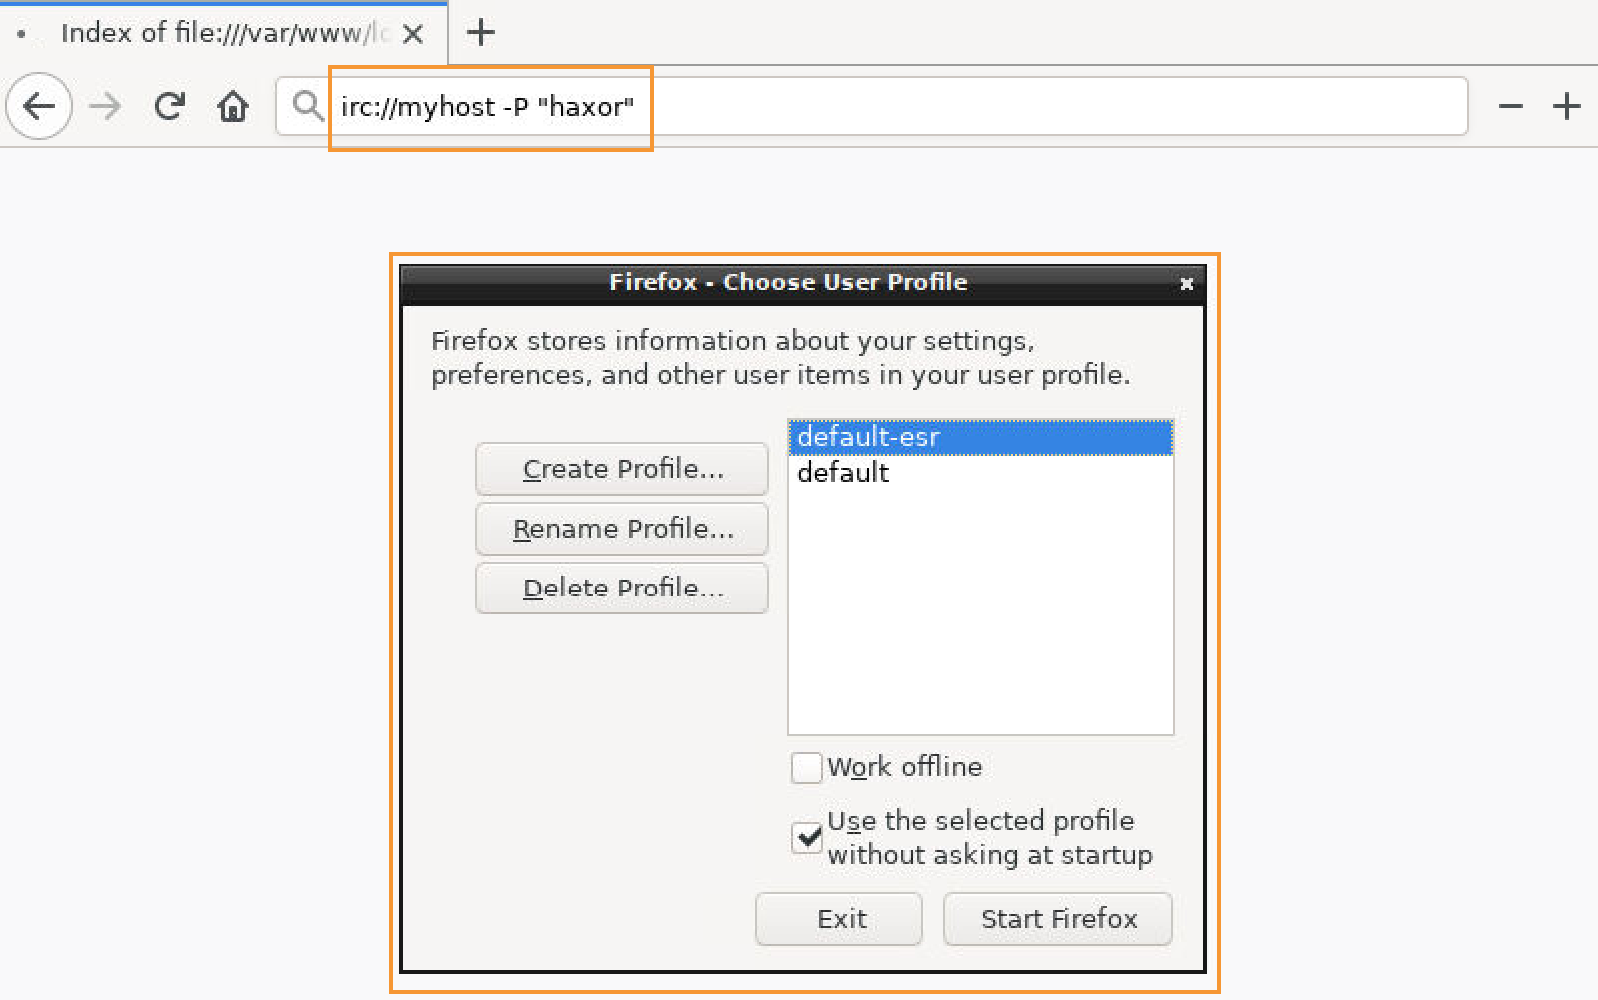
Task: Select the default-esr profile
Action: click(981, 437)
